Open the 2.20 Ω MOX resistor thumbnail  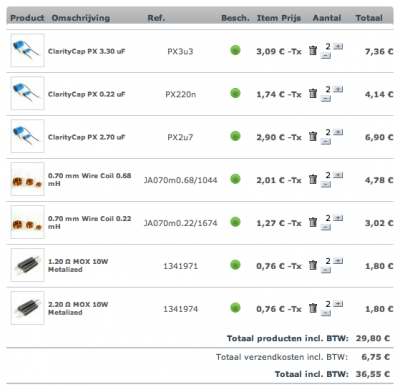point(27,308)
